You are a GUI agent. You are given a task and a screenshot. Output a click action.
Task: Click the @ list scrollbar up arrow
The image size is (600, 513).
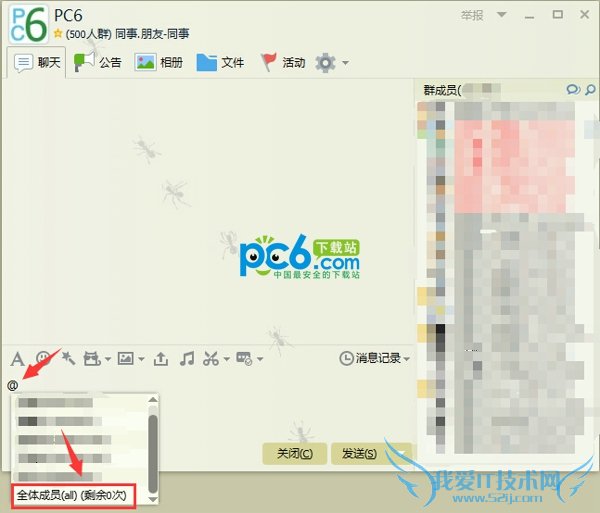coord(153,400)
